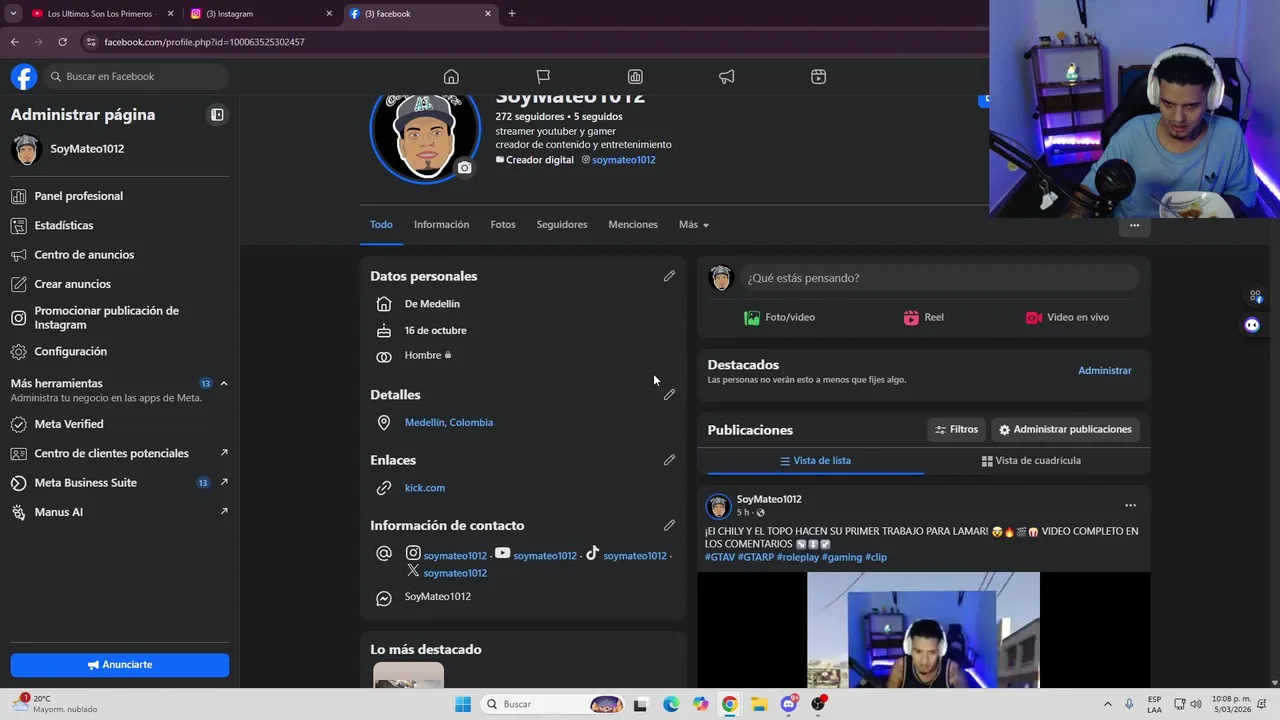Viewport: 1280px width, 720px height.
Task: Click the camera icon on the profile picture
Action: click(x=464, y=168)
